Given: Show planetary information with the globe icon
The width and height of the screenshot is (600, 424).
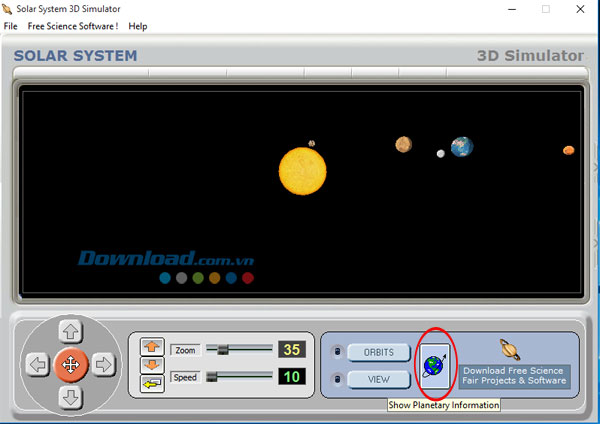Looking at the screenshot, I should [434, 366].
